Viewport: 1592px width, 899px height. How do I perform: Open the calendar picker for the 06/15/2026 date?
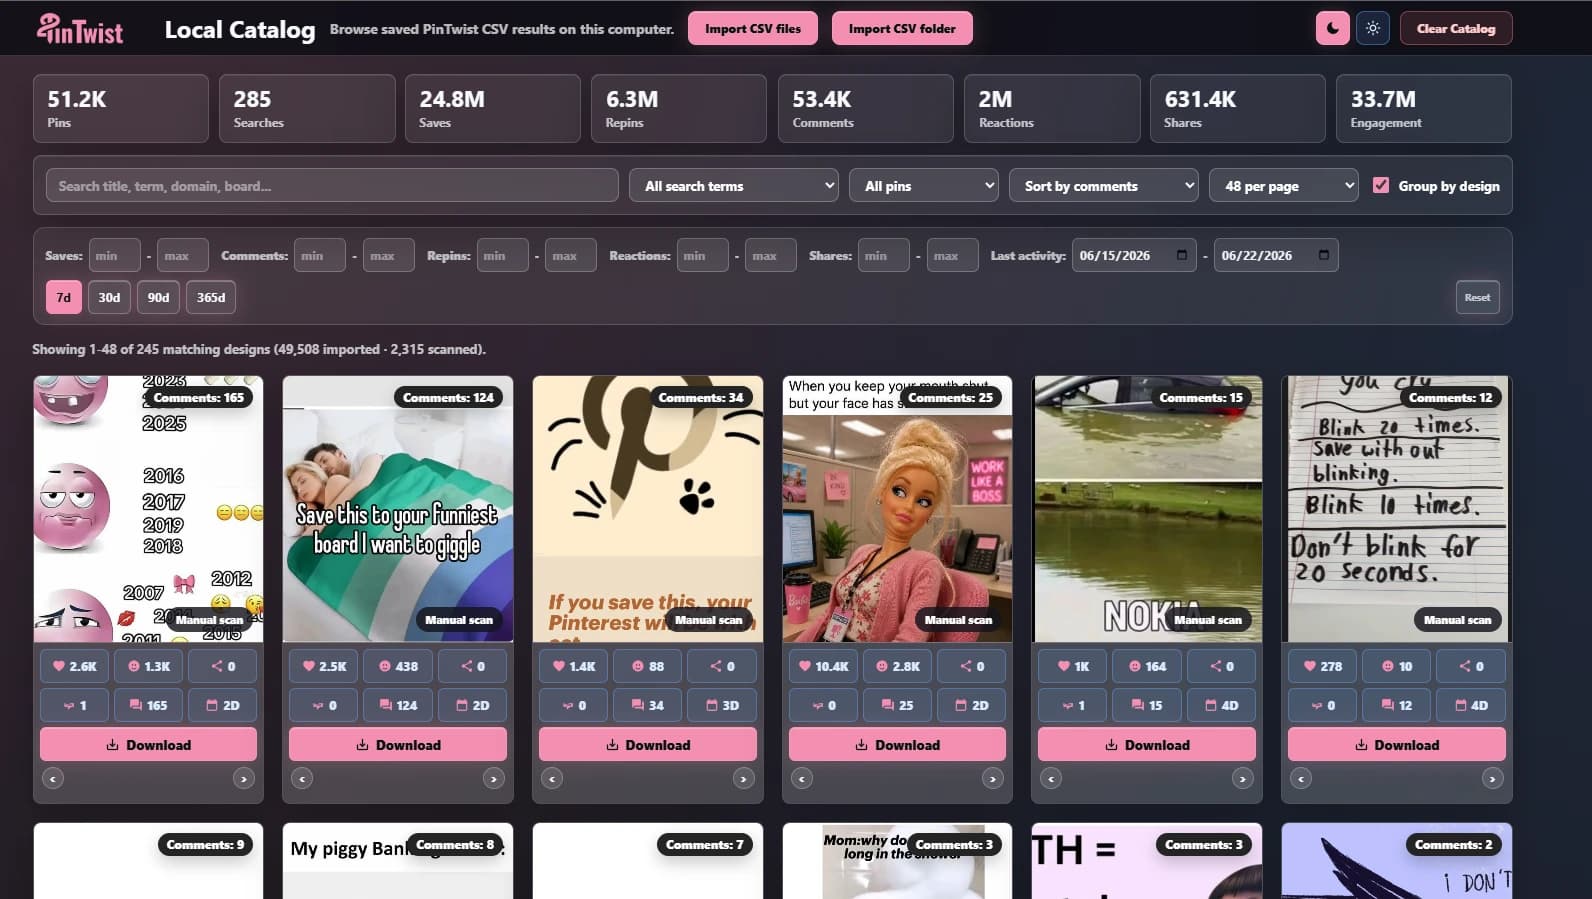tap(1182, 255)
